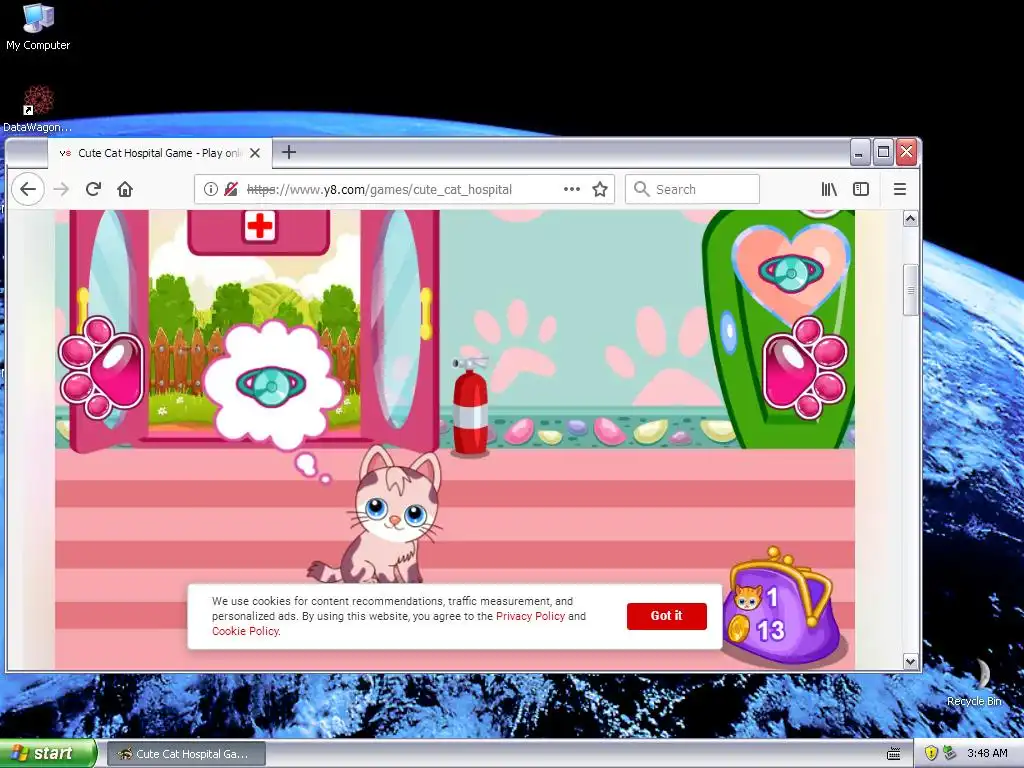Screen dimensions: 1024x768
Task: Click the 3:48 AM clock
Action: click(x=987, y=753)
